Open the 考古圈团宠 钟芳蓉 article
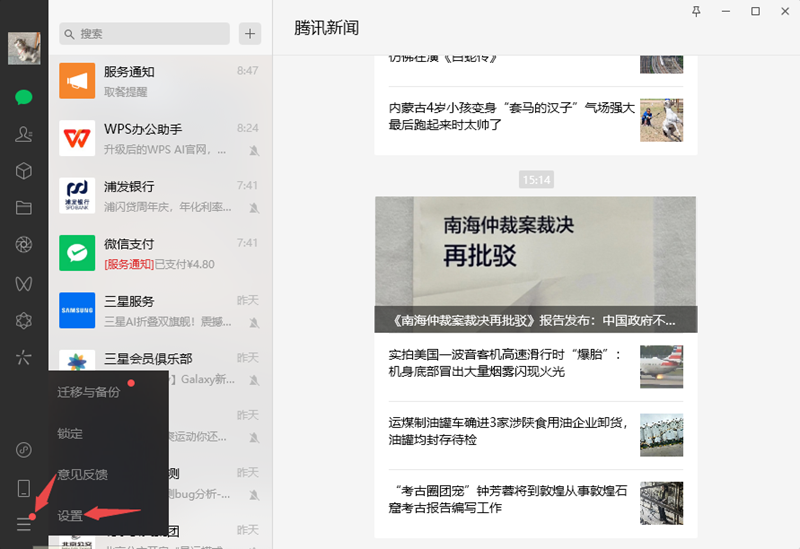 [x=536, y=503]
